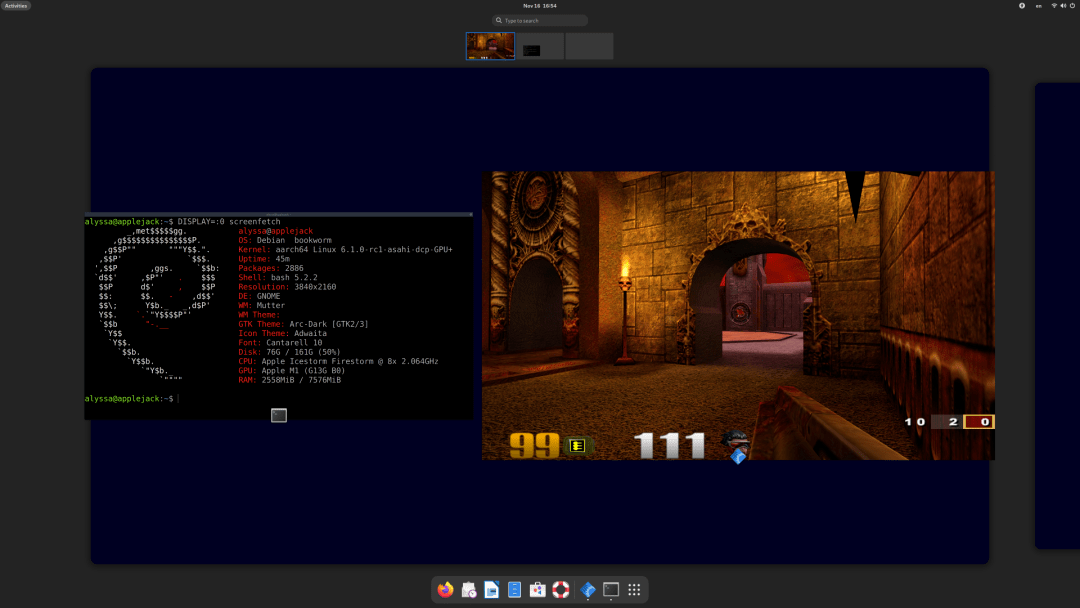Open the Help lifebuoy icon
This screenshot has height=608, width=1080.
561,590
